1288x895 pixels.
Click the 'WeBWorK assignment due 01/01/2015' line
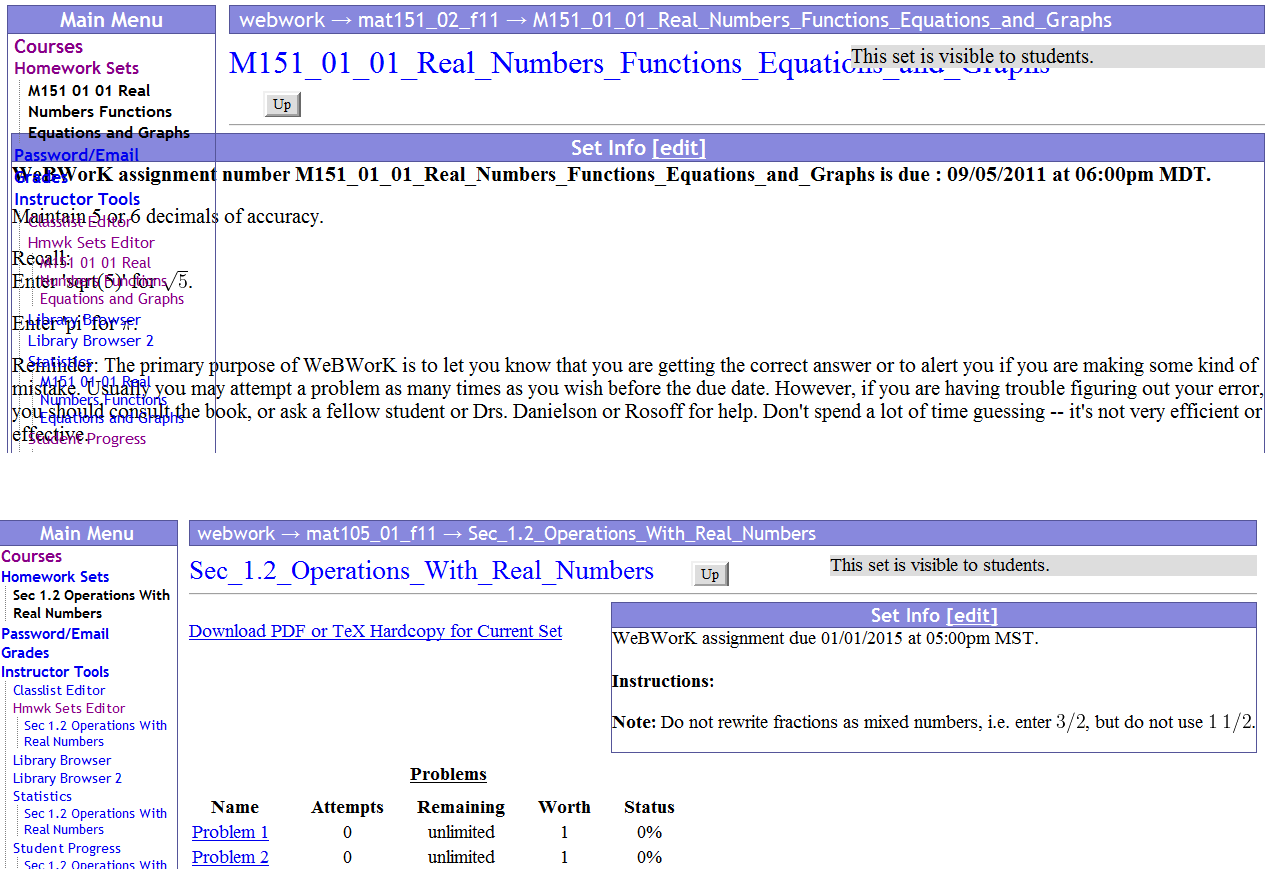825,638
